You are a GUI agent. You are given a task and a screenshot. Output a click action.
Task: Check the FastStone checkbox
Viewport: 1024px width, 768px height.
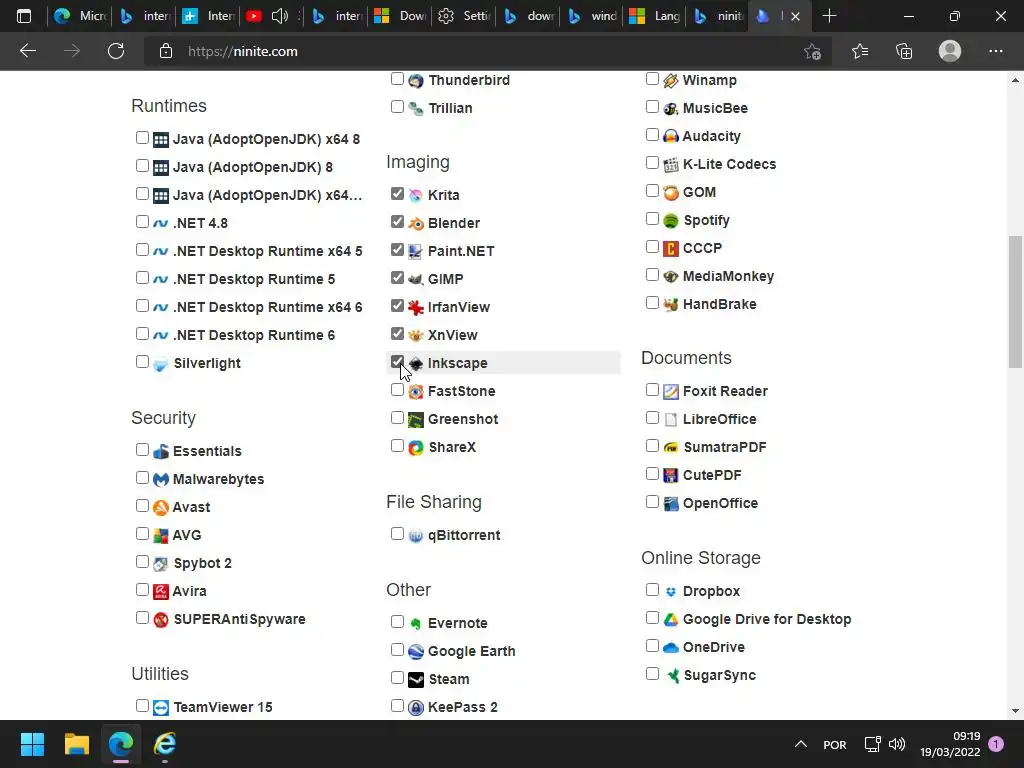[397, 390]
